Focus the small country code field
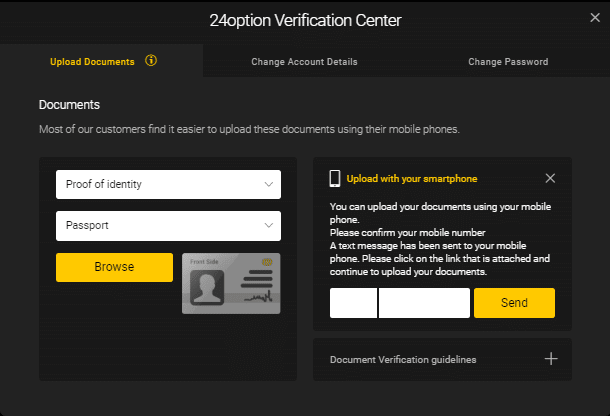 point(353,303)
